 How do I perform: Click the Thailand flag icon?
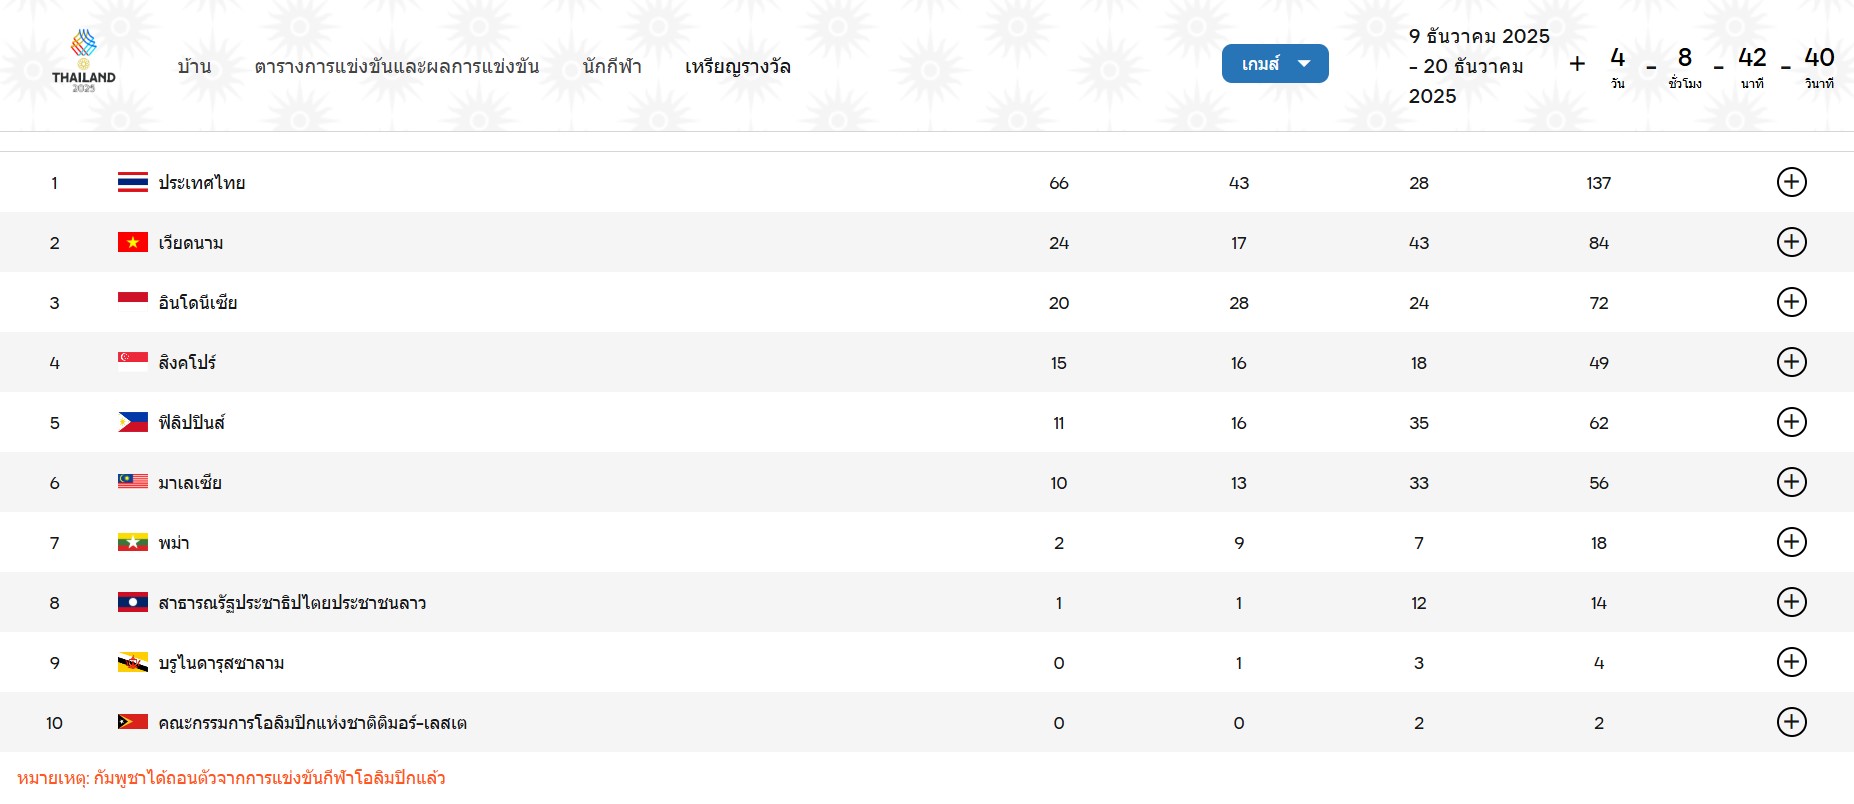pyautogui.click(x=132, y=182)
